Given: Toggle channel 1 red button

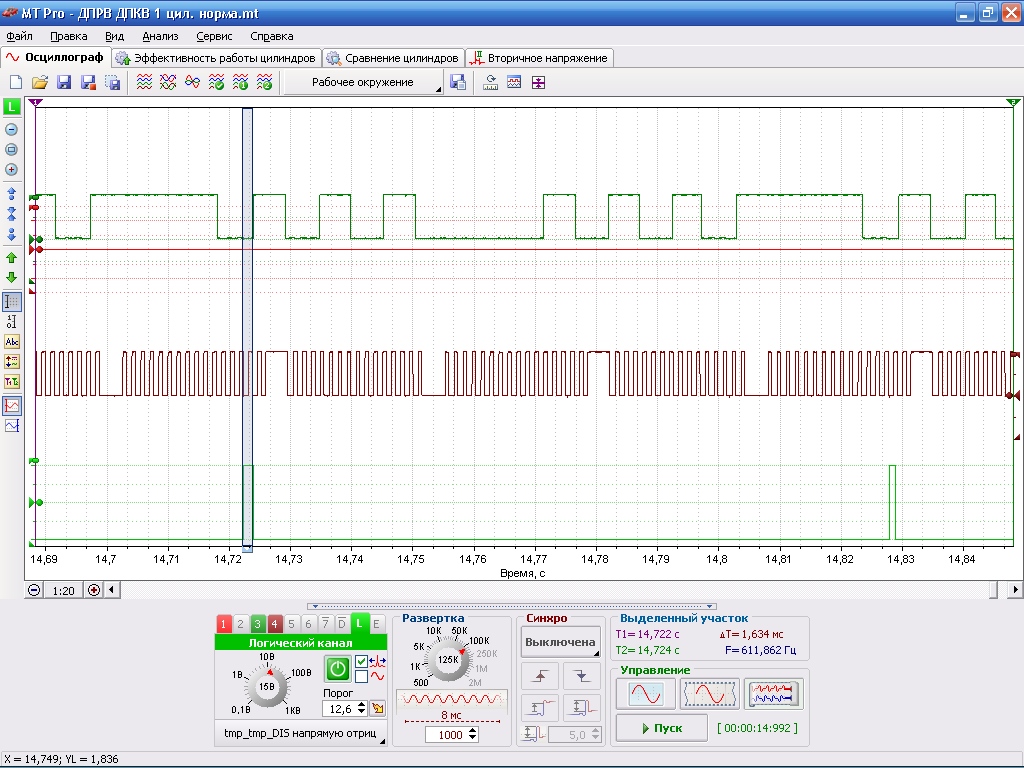Looking at the screenshot, I should click(223, 624).
